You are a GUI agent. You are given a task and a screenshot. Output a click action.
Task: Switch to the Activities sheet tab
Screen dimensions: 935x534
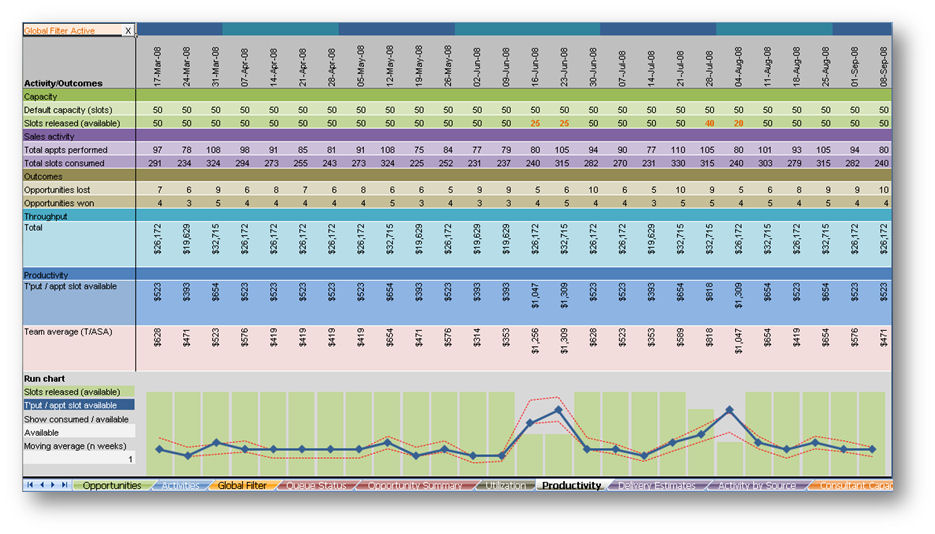[x=180, y=485]
